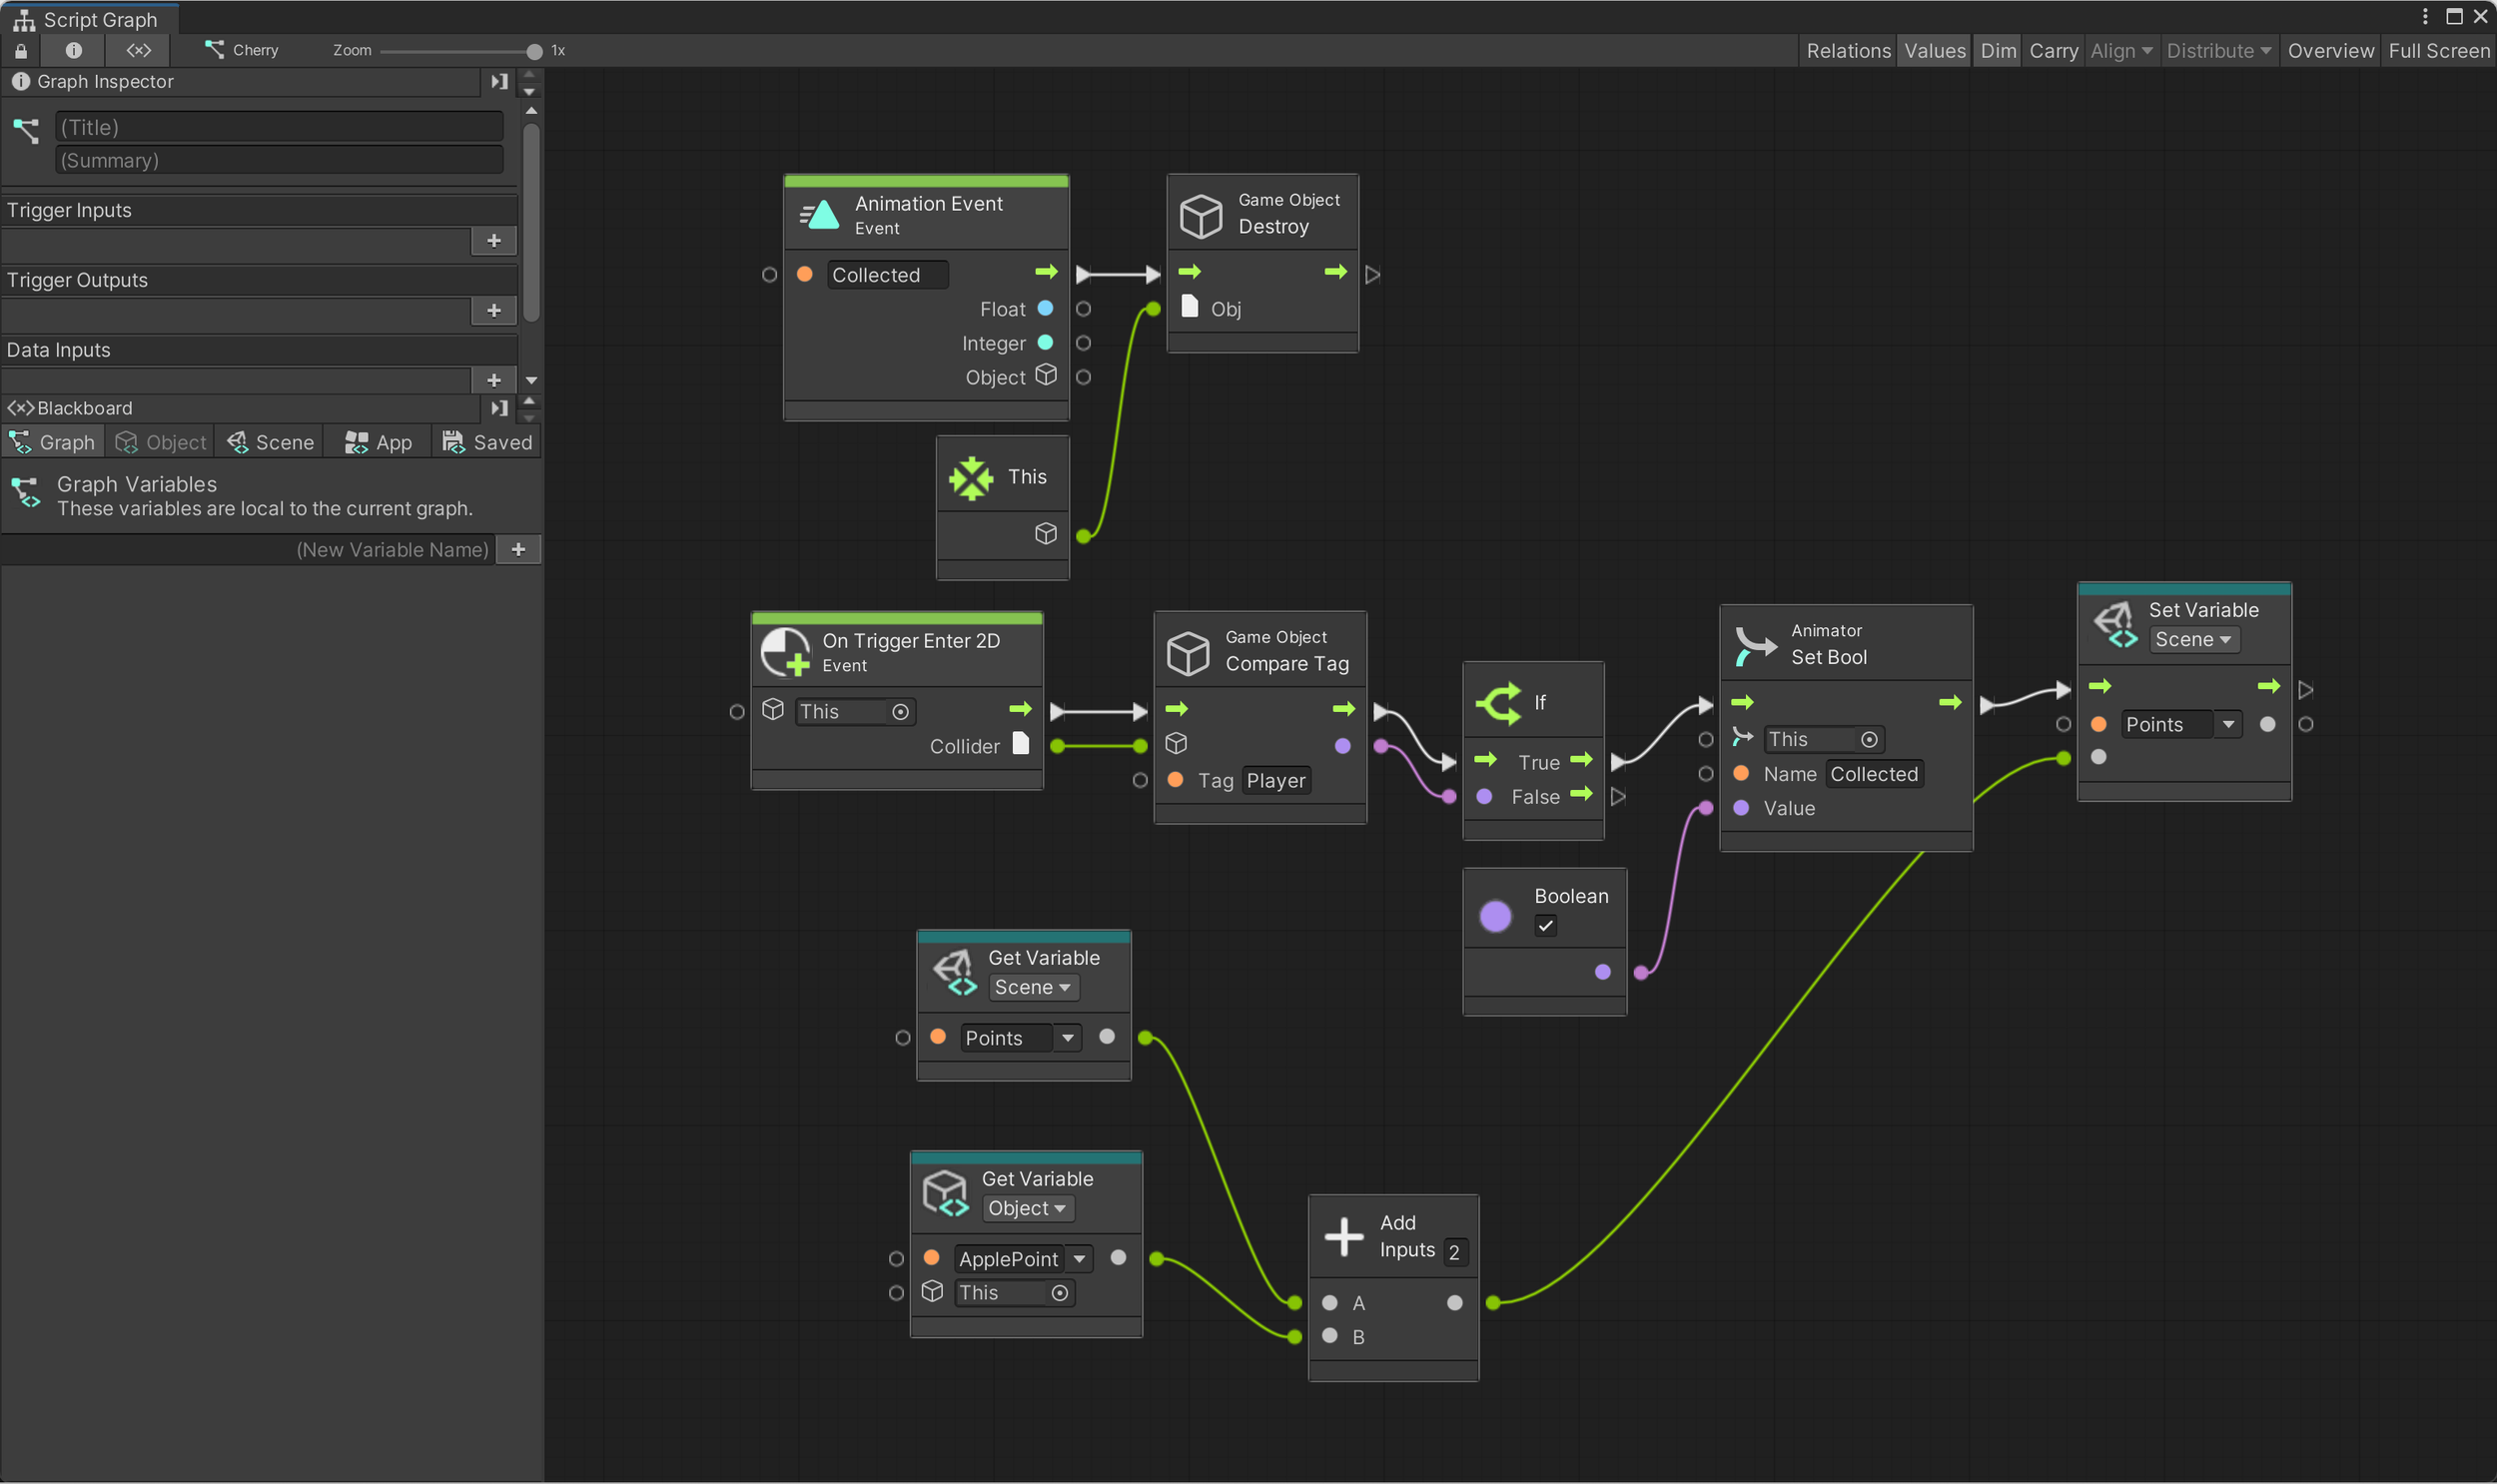This screenshot has width=2497, height=1484.
Task: Toggle Dim in the graph toolbar
Action: (1997, 50)
